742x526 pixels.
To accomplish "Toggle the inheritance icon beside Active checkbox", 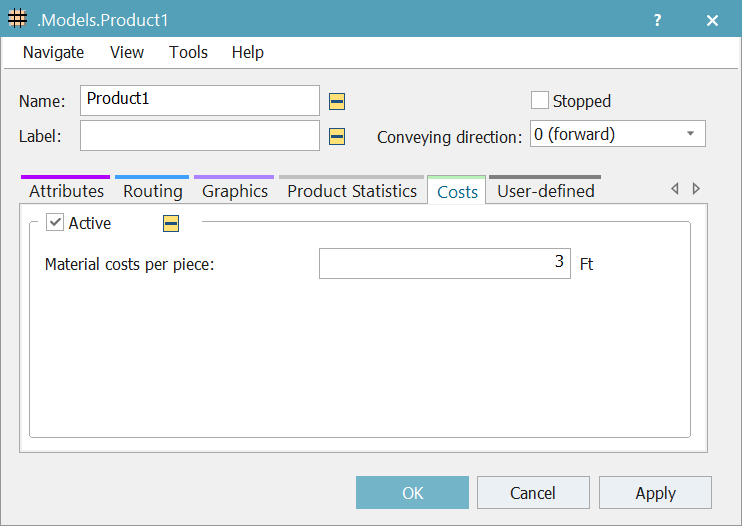I will tap(171, 224).
